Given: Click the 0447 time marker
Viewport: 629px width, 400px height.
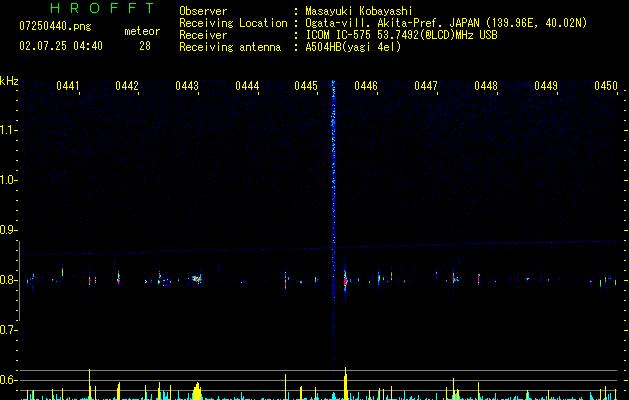Looking at the screenshot, I should (x=426, y=86).
